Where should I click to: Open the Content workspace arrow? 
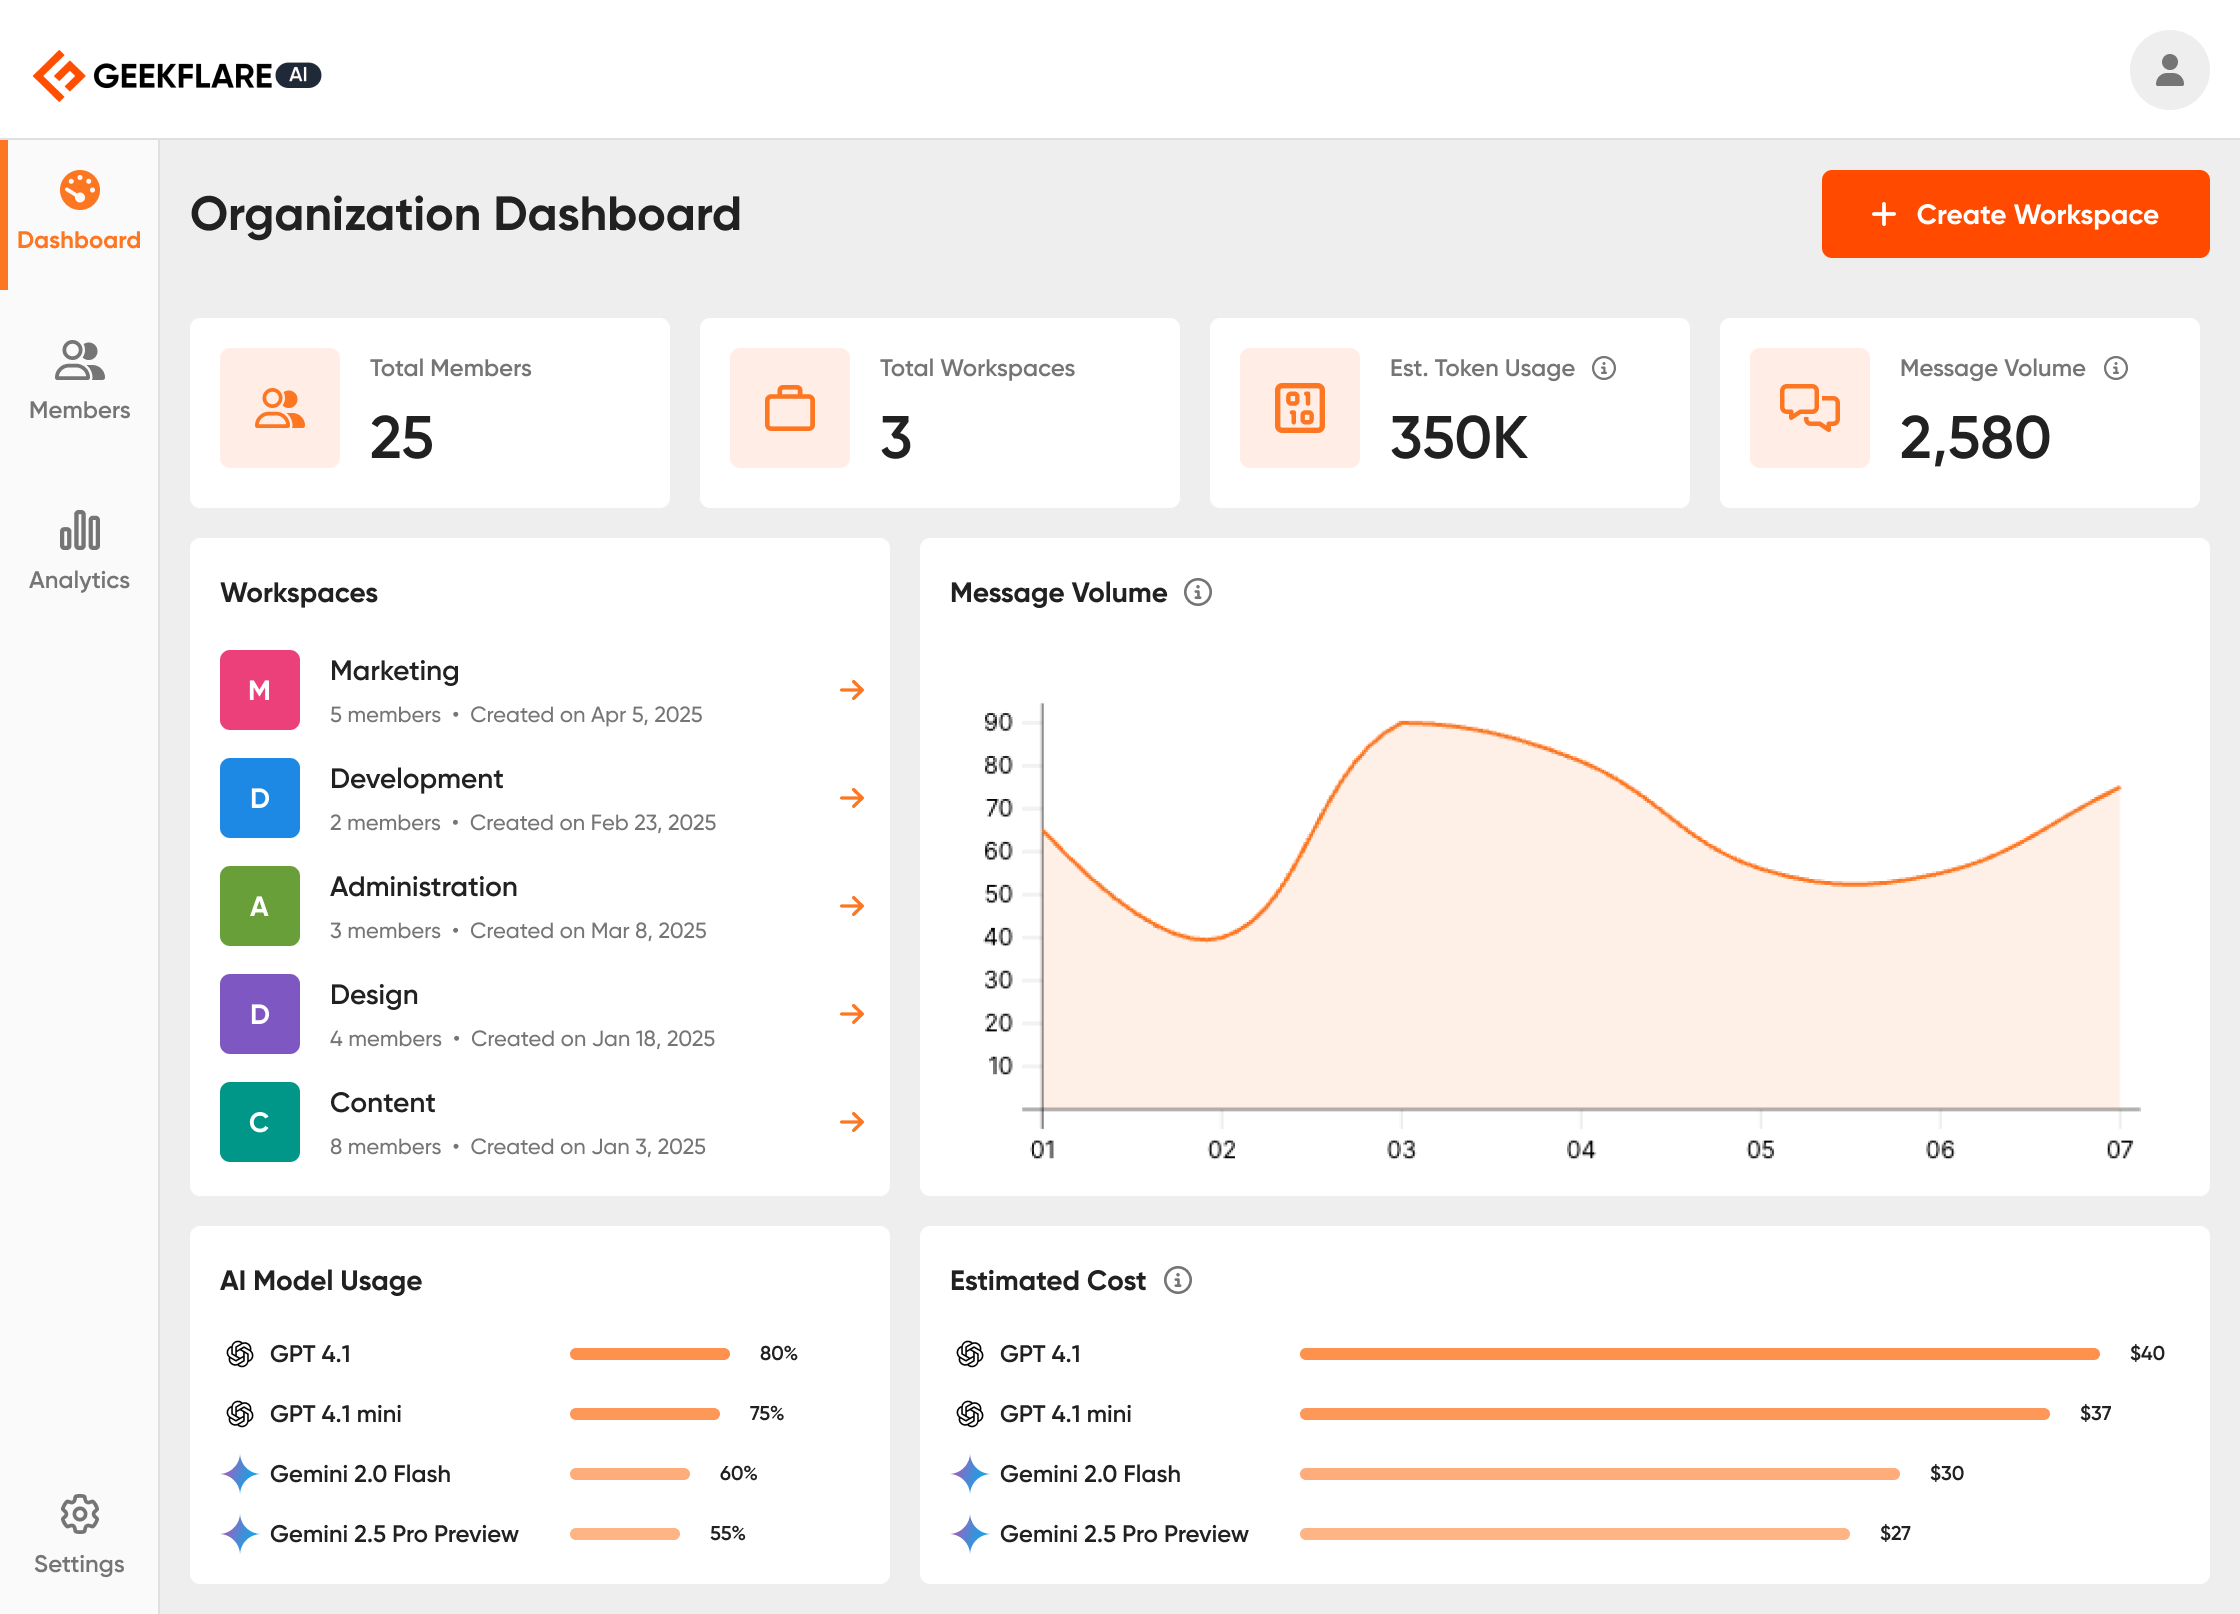853,1122
